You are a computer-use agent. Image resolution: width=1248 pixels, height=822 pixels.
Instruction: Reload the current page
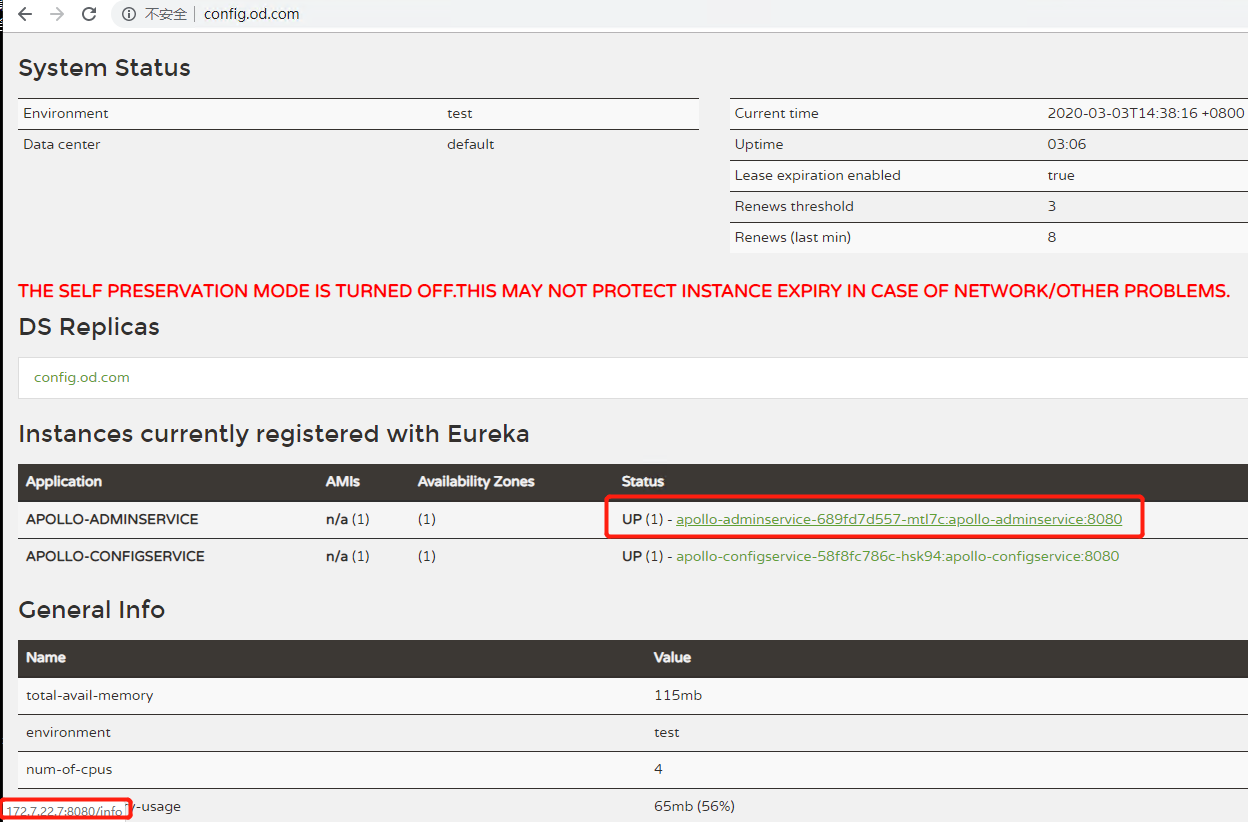click(89, 14)
